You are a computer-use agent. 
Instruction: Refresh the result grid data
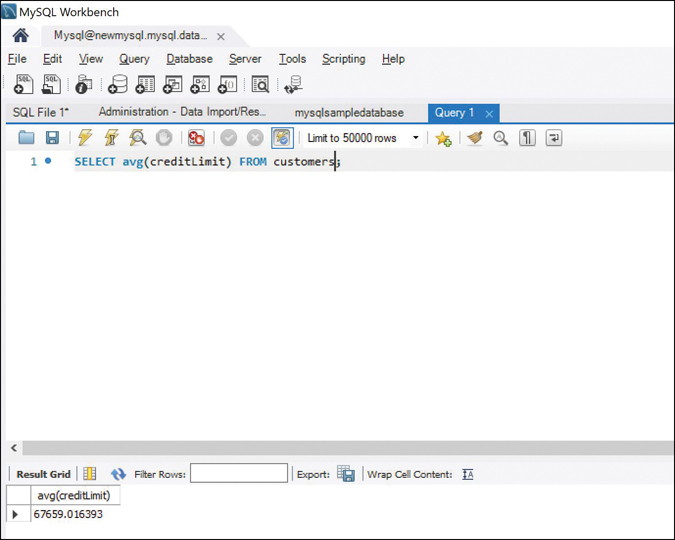(118, 474)
